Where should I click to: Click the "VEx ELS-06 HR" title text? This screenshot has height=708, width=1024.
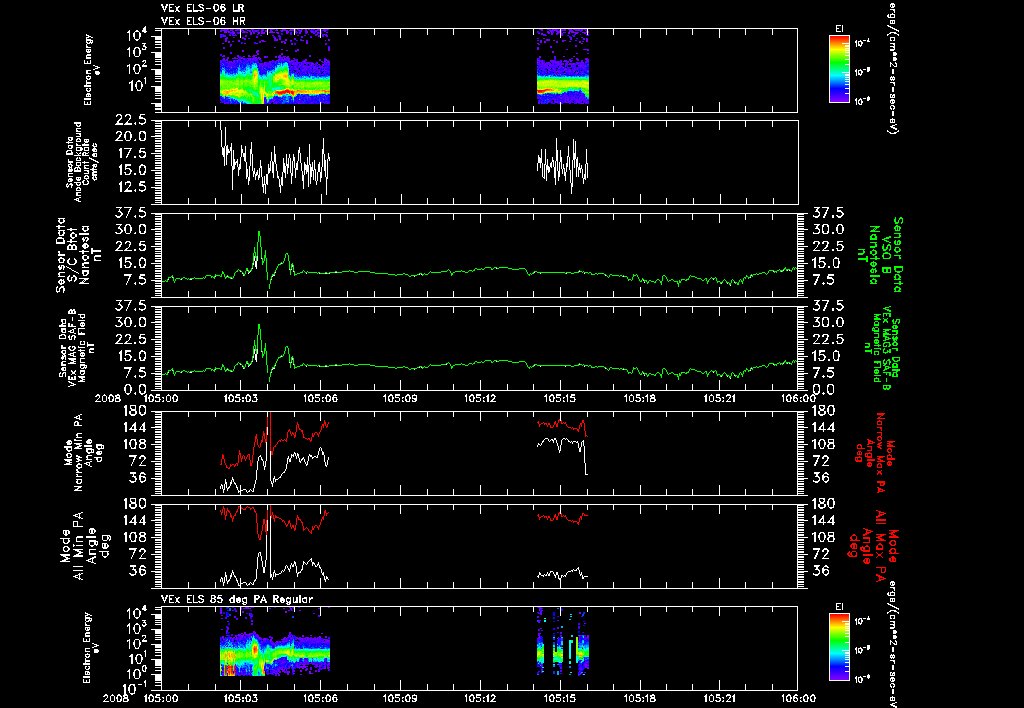click(202, 21)
